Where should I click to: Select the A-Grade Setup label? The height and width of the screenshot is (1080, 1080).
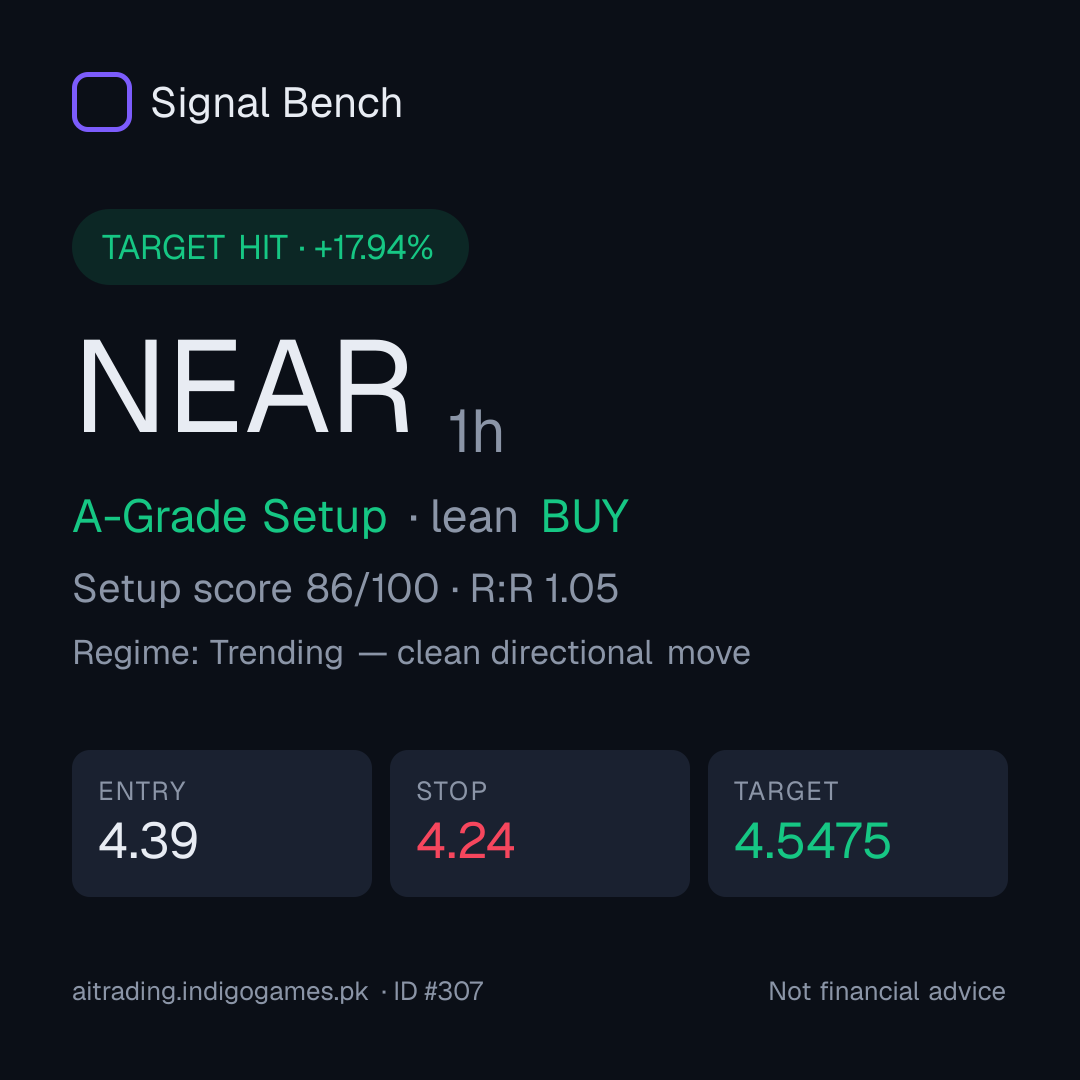coord(229,516)
